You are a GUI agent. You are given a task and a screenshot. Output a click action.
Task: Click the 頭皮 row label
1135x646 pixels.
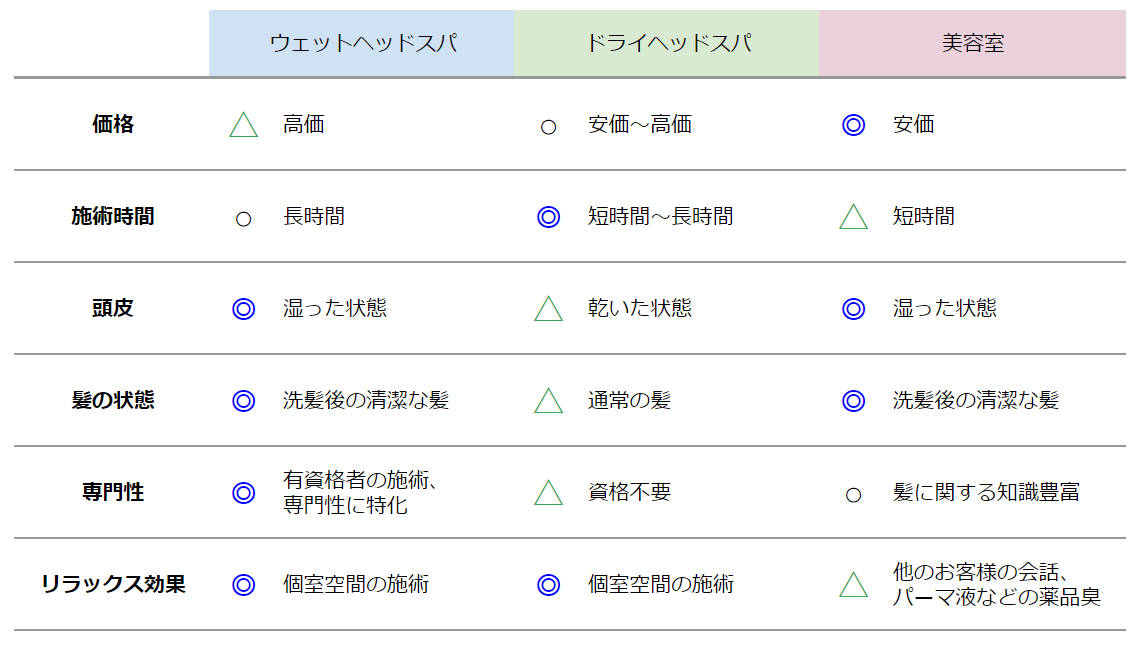(112, 309)
